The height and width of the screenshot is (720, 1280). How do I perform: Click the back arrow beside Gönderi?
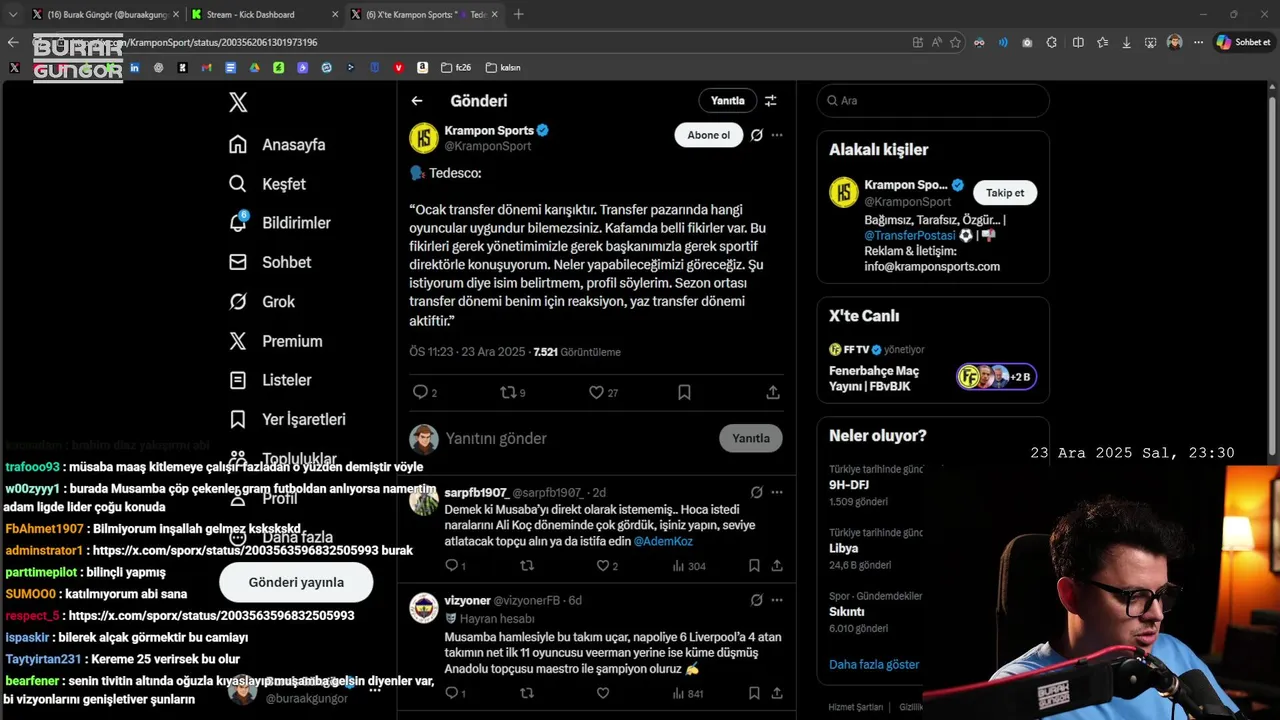[x=417, y=101]
